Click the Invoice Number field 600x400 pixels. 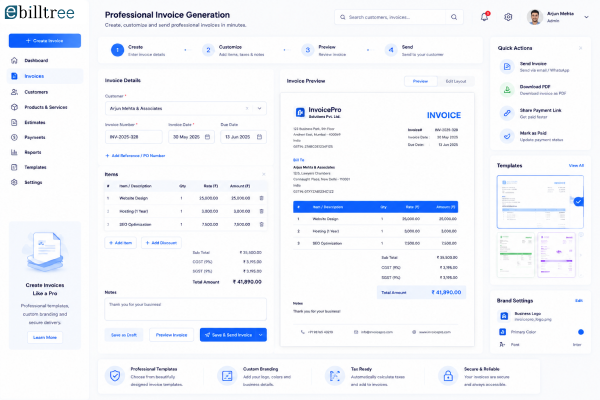[x=134, y=137]
